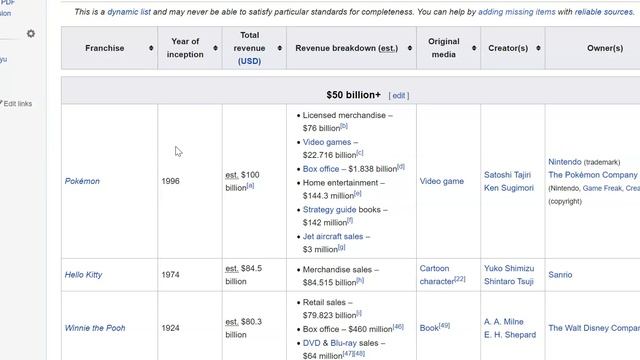
Task: Open the Ken Sugimori link
Action: 509,188
